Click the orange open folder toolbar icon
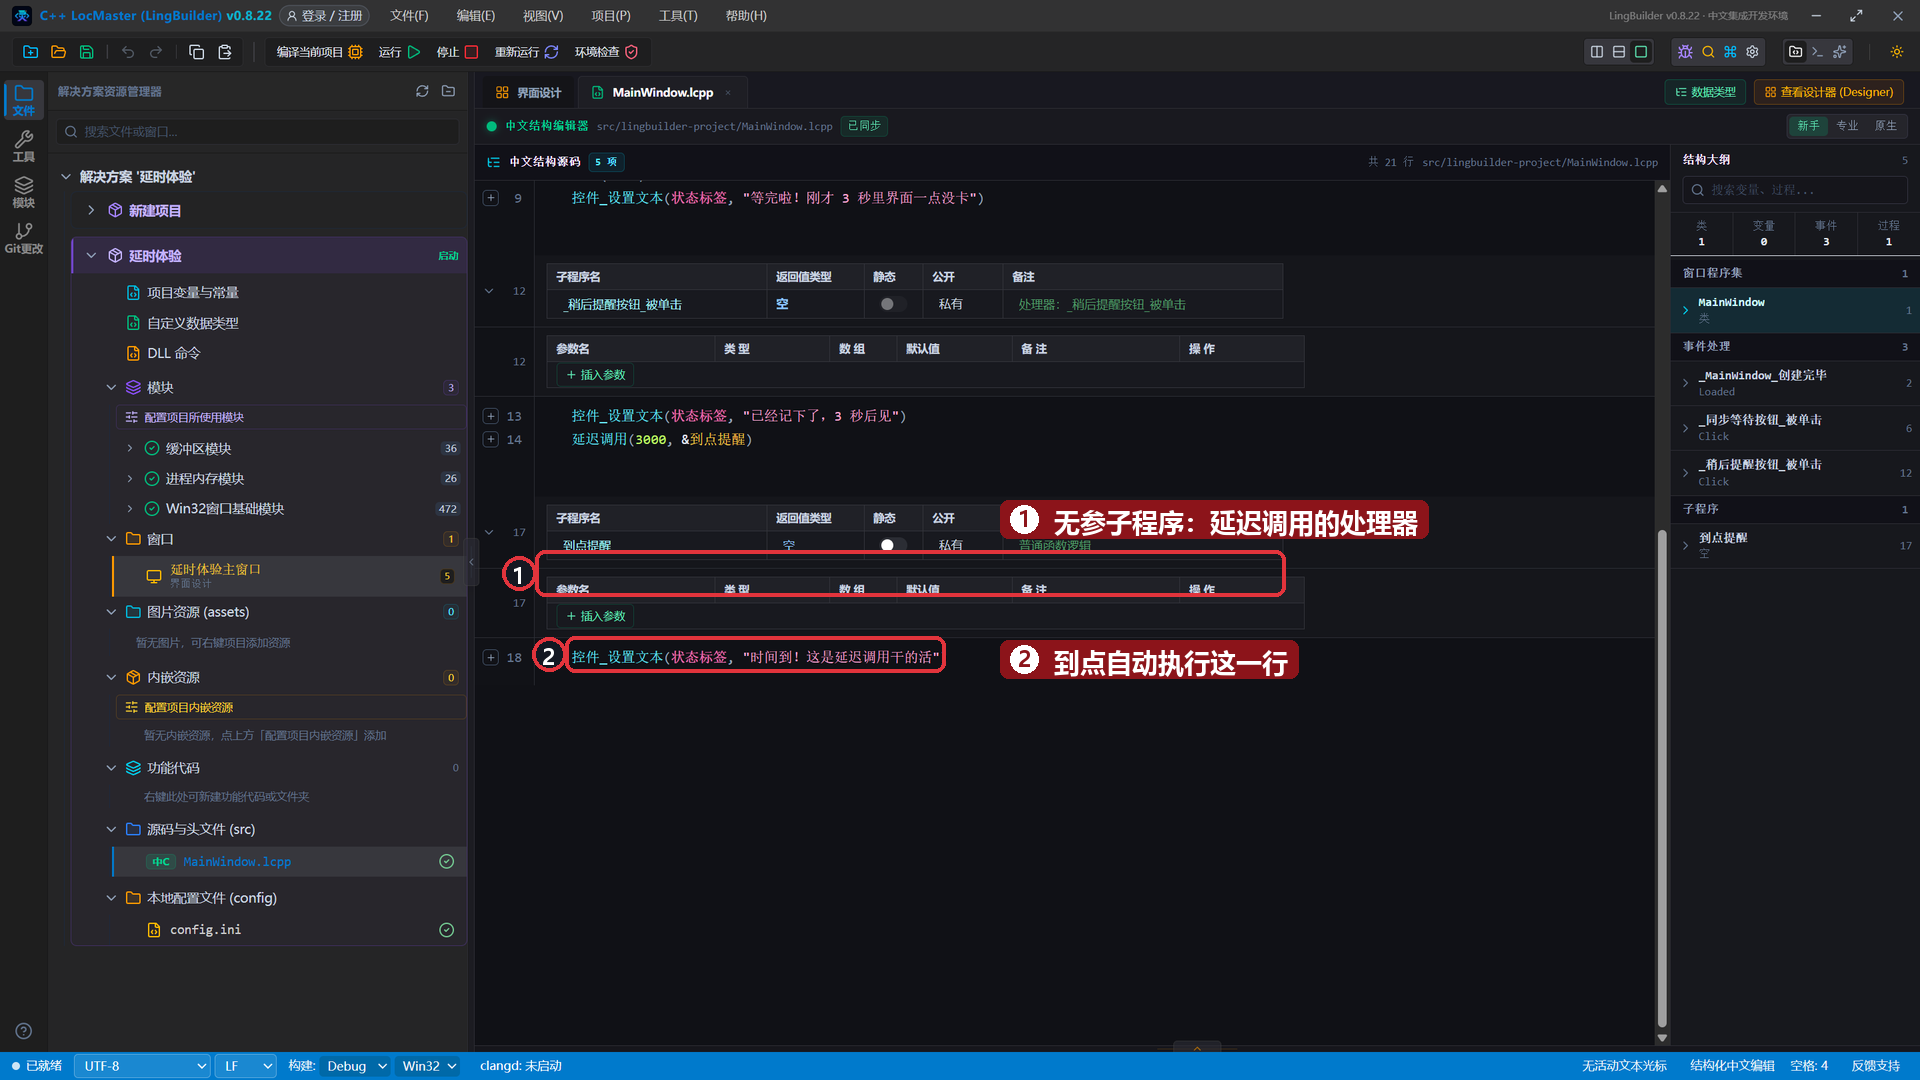This screenshot has width=1920, height=1080. pos(58,52)
